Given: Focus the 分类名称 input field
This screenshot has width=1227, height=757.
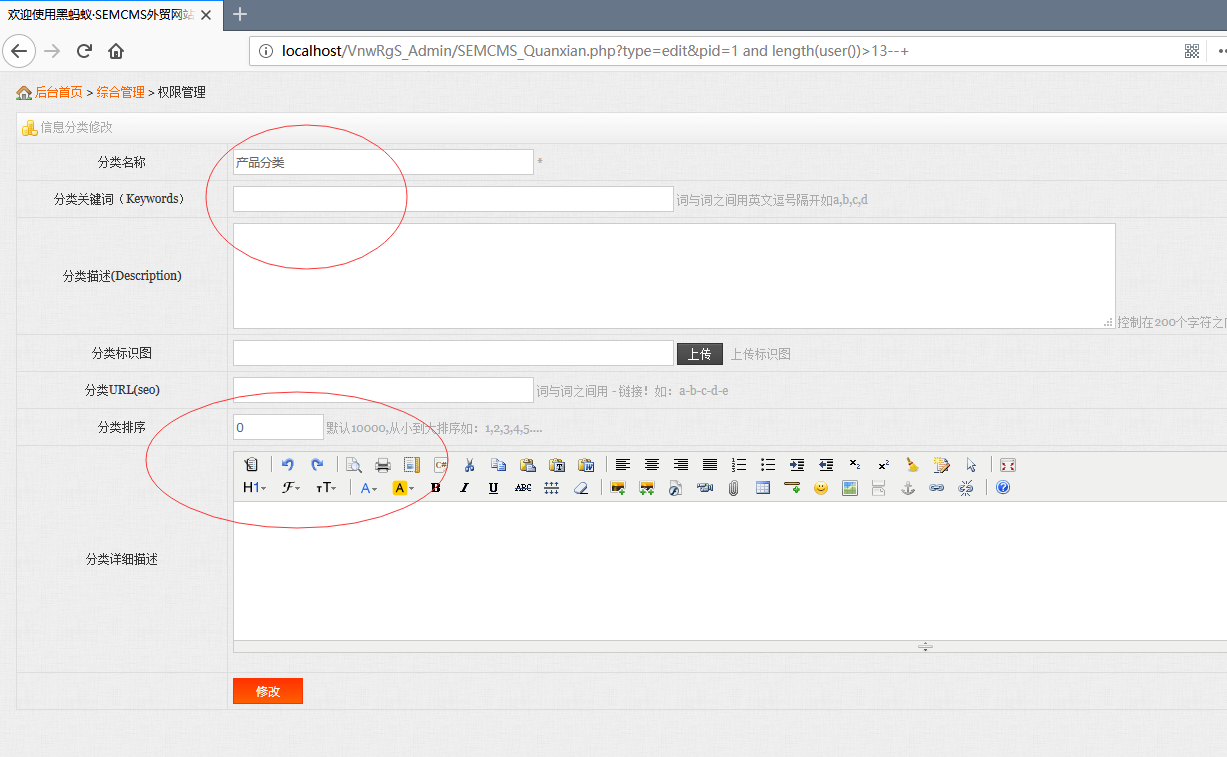Looking at the screenshot, I should click(x=383, y=162).
